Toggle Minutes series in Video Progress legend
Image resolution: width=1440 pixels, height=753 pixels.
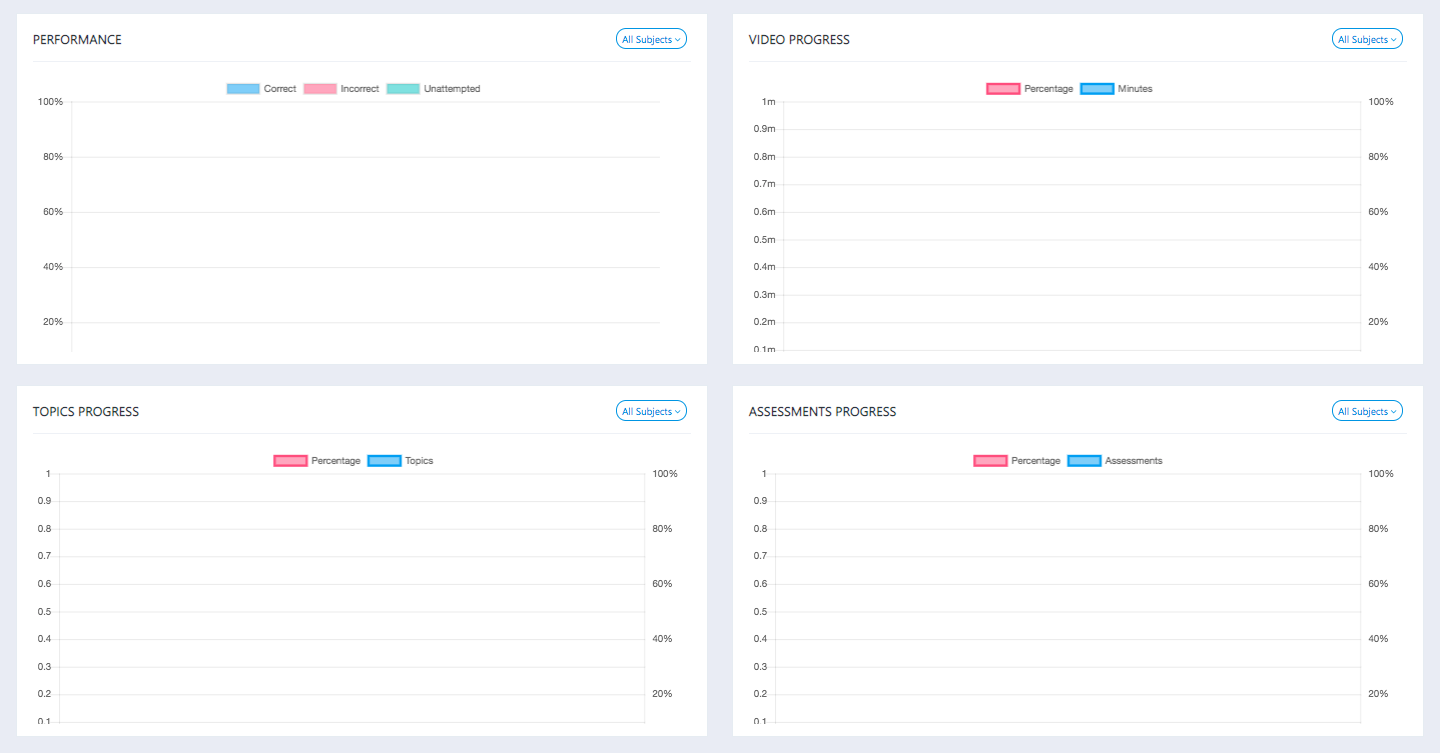(1116, 89)
